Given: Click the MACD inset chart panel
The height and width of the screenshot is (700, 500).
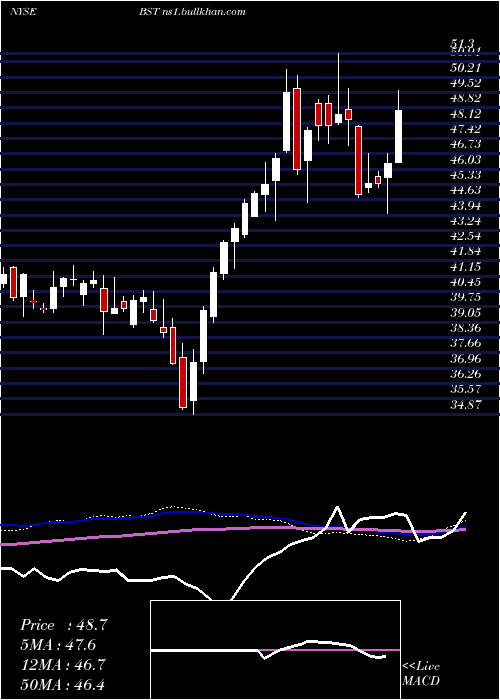Looking at the screenshot, I should click(x=275, y=650).
